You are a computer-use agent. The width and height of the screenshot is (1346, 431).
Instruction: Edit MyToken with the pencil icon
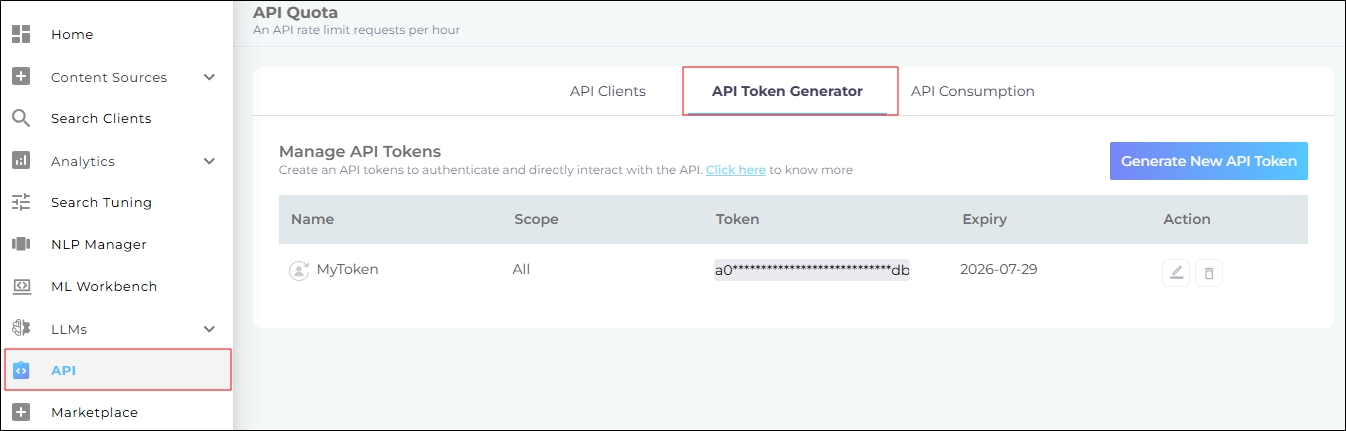point(1176,272)
